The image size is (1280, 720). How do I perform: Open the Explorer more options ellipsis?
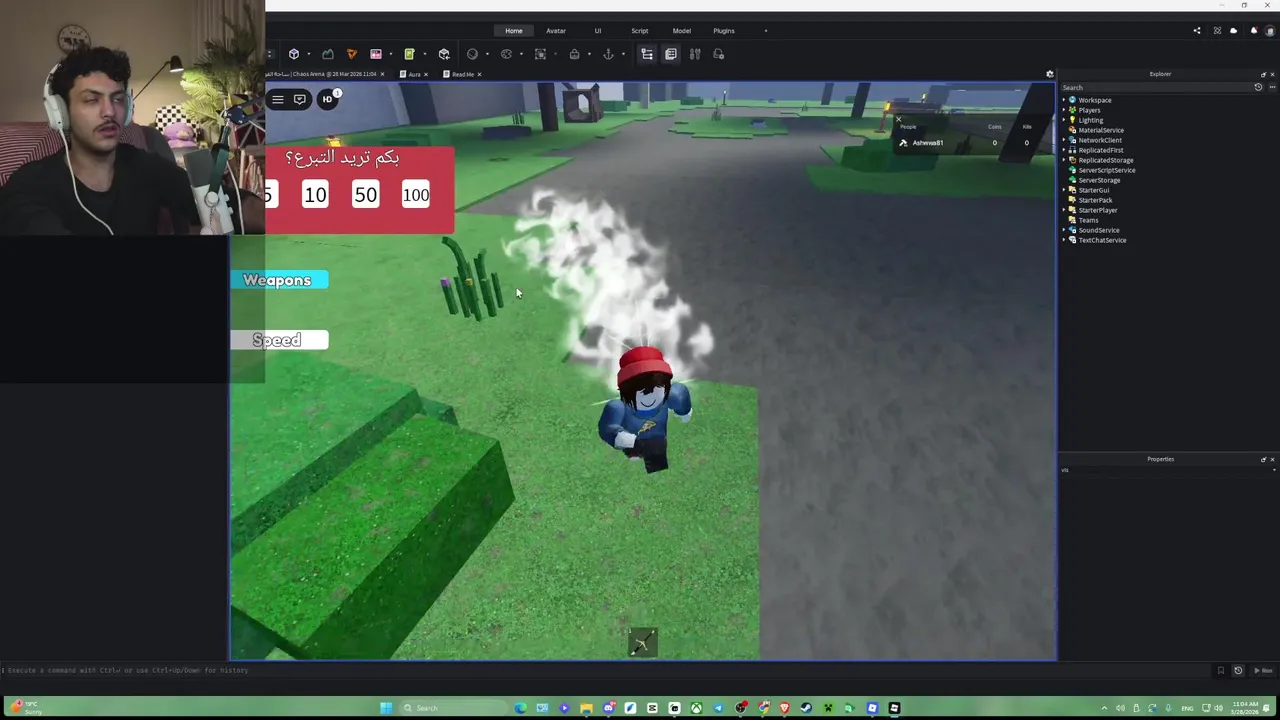[1270, 87]
